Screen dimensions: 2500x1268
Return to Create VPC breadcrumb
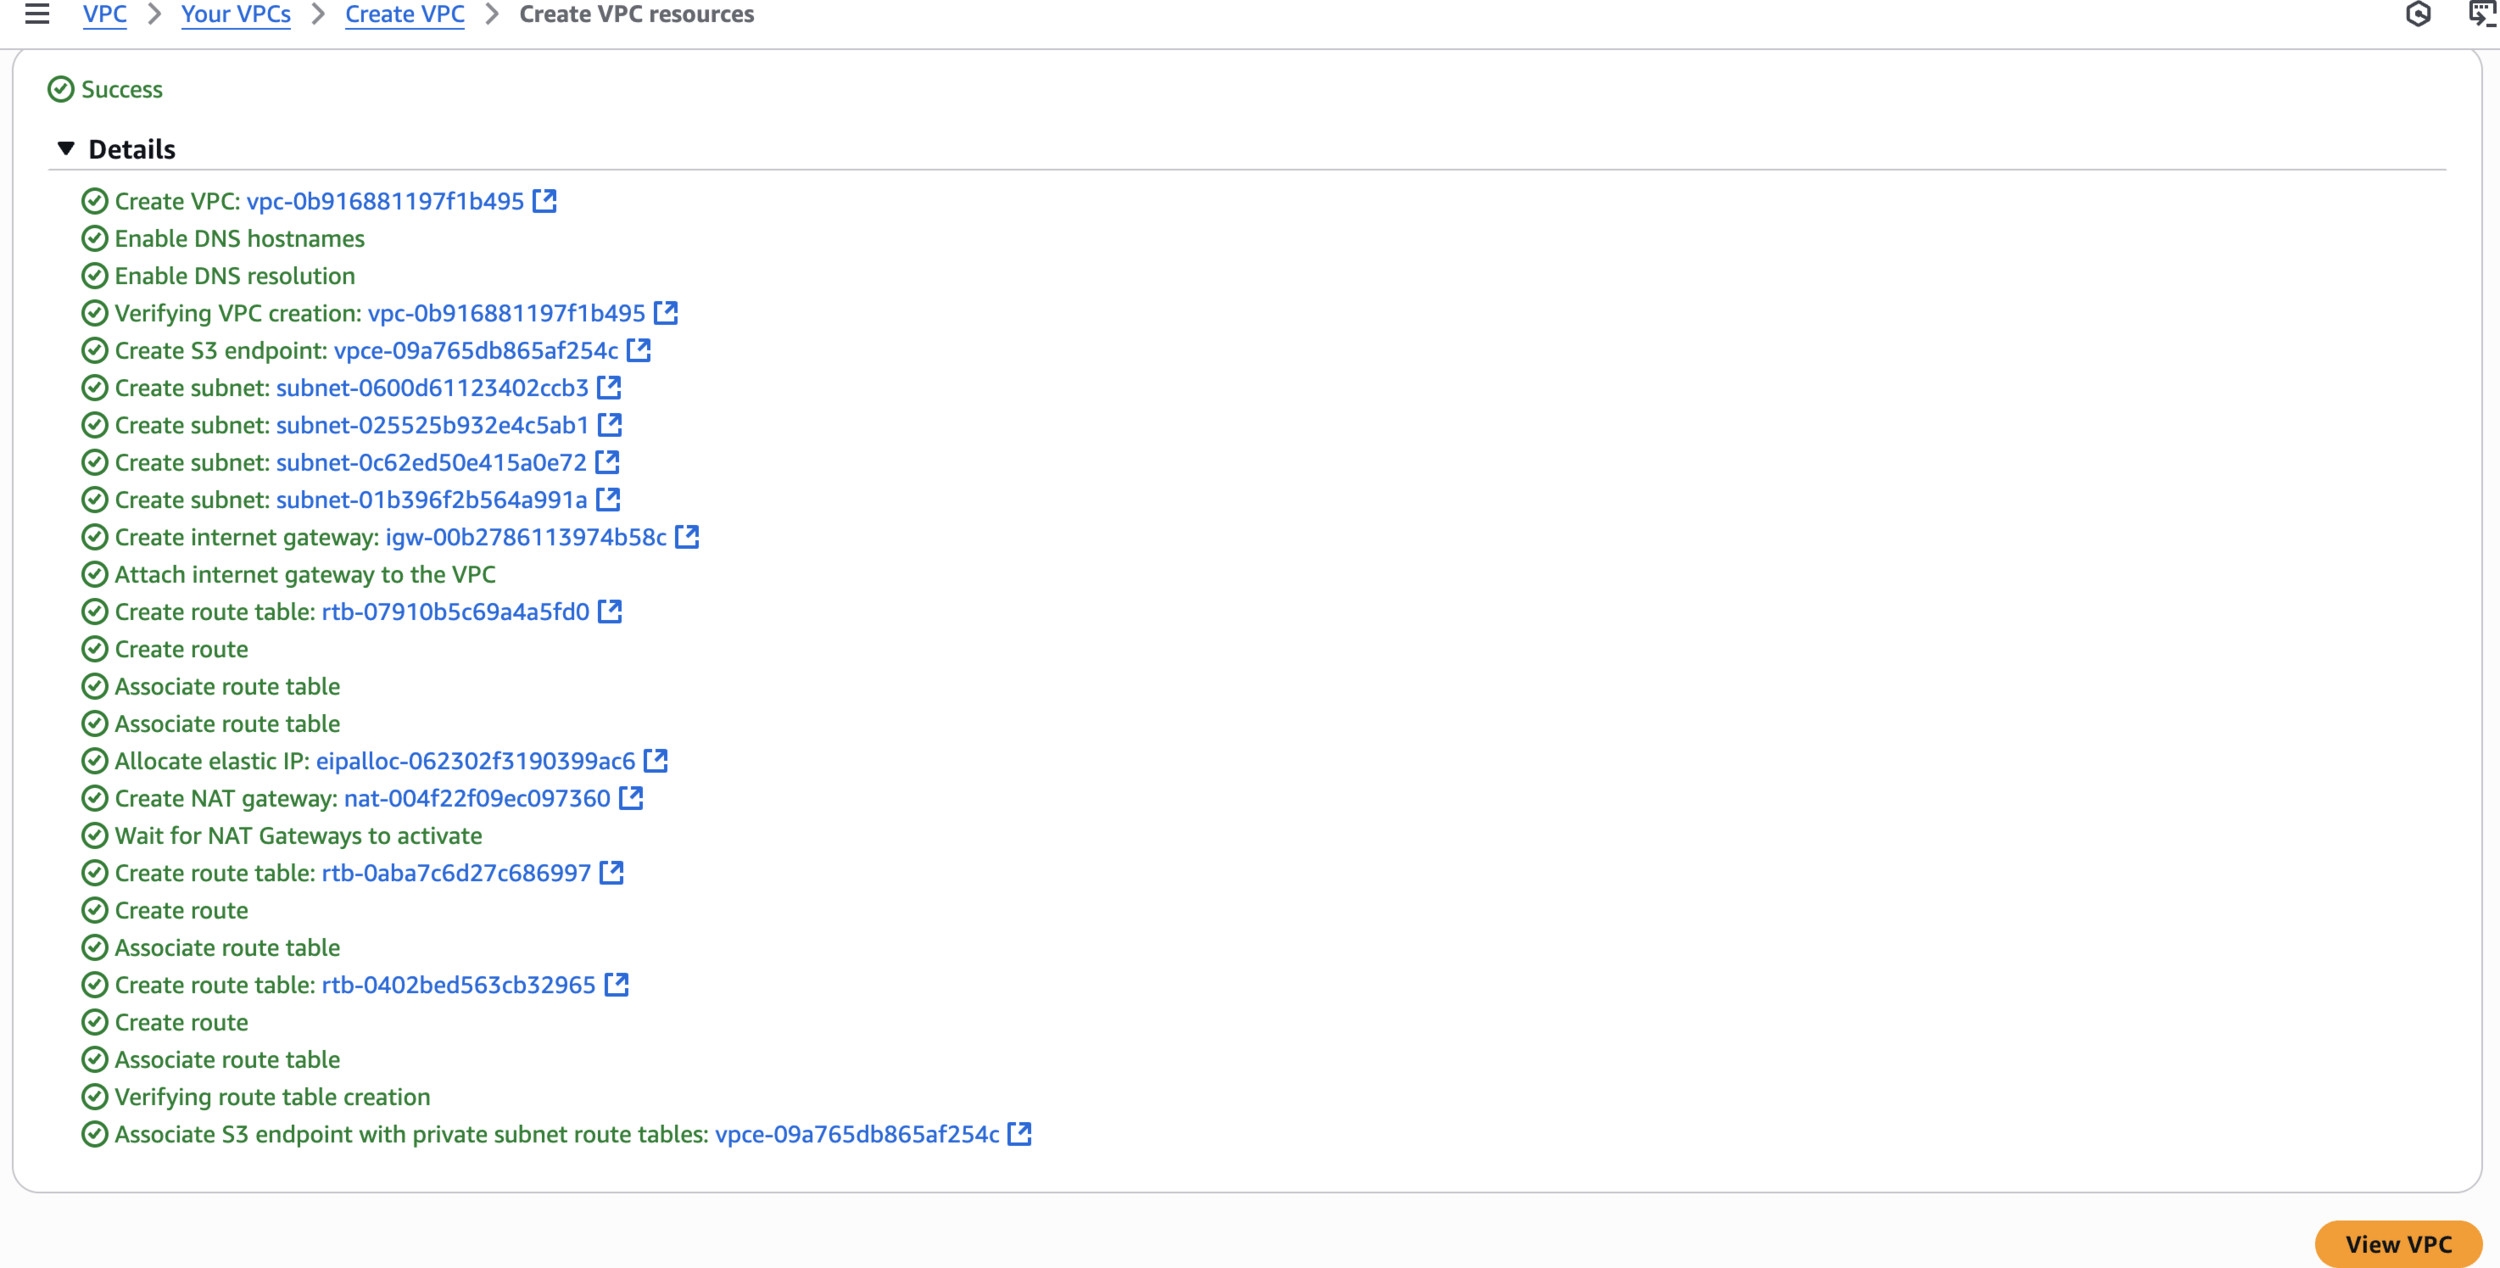tap(405, 14)
